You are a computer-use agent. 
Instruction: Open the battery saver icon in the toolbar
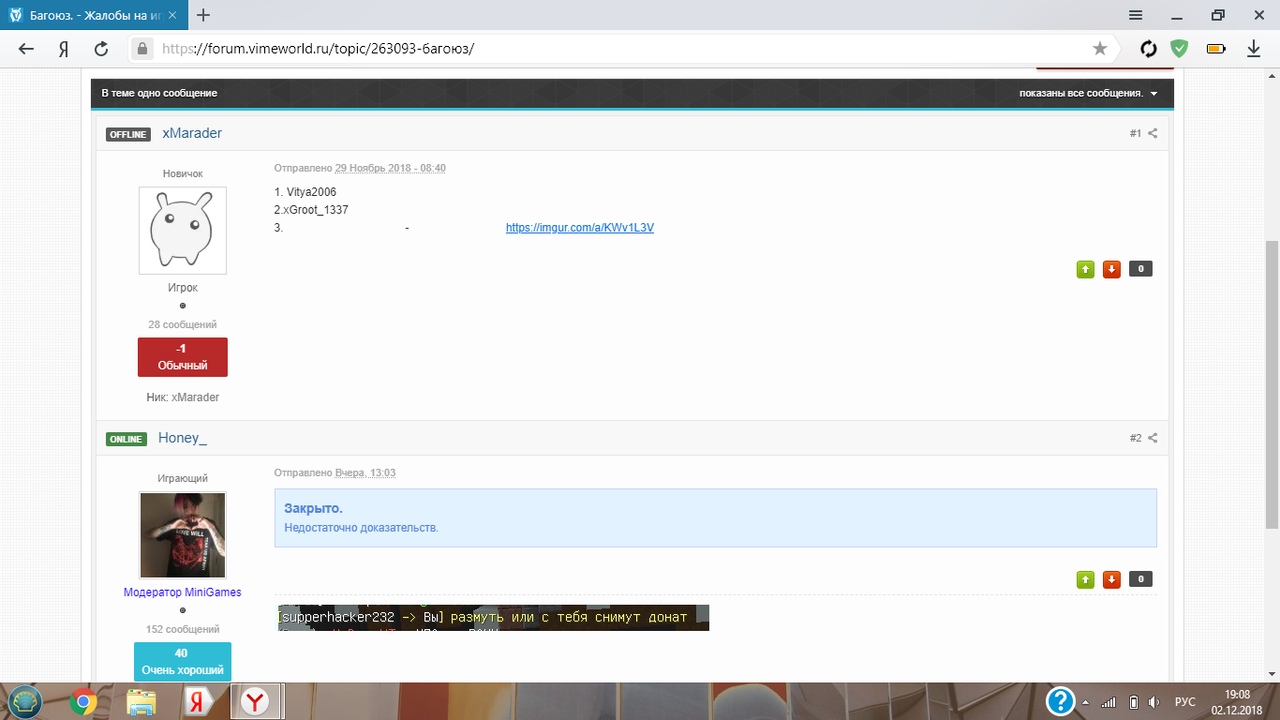pyautogui.click(x=1216, y=48)
